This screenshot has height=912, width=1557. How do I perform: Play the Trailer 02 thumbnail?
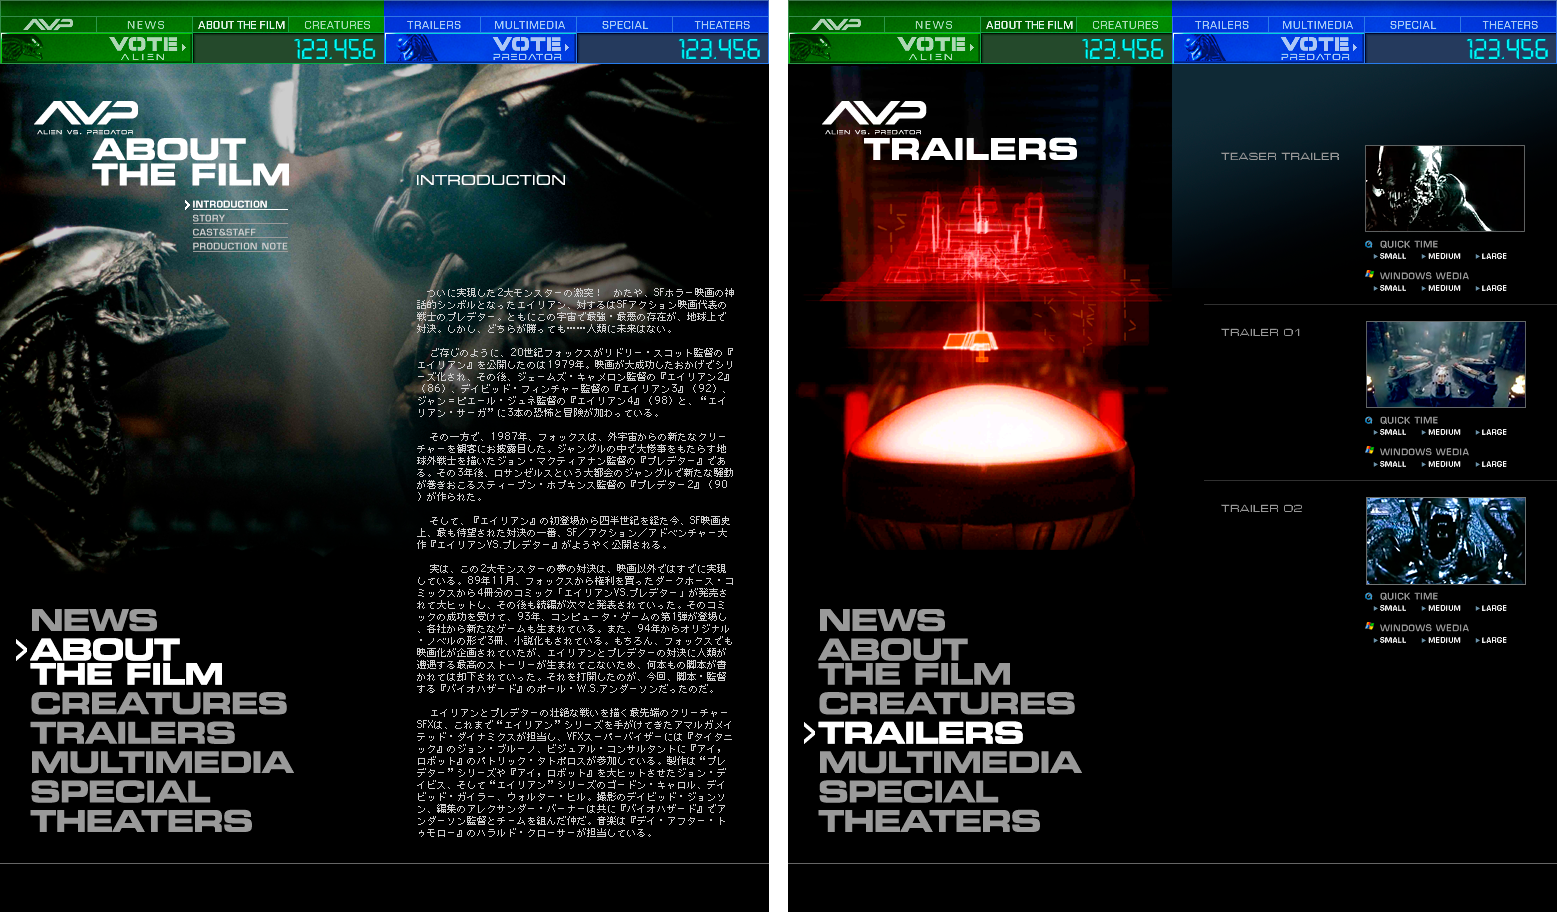coord(1446,541)
